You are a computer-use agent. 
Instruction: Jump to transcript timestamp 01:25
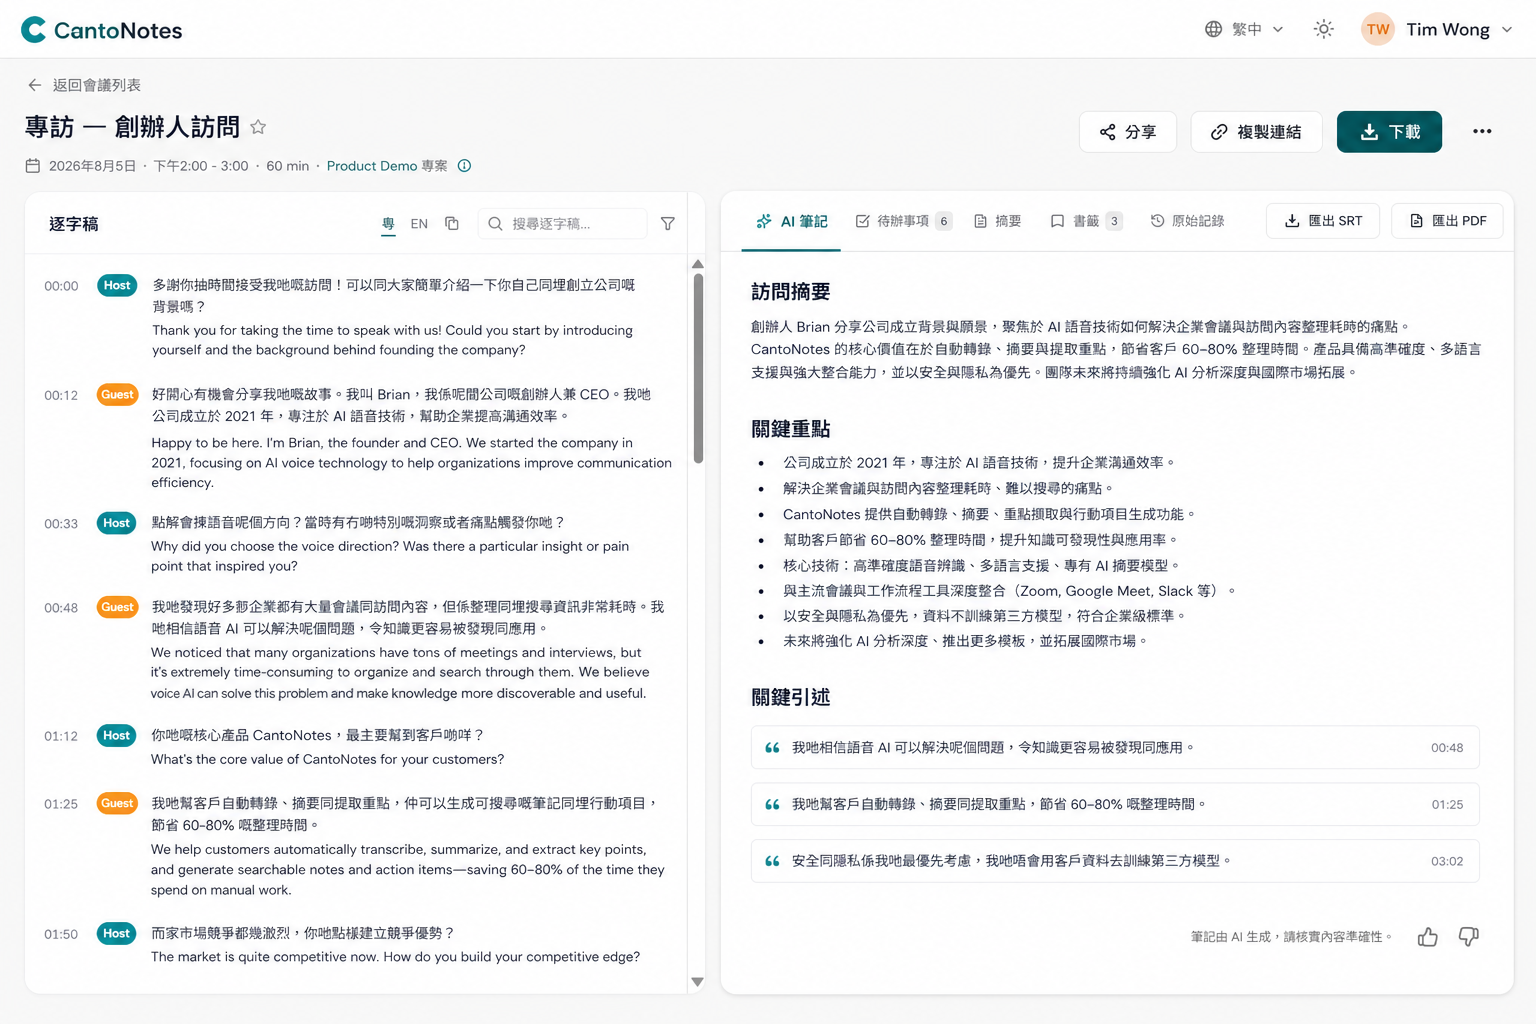point(61,804)
